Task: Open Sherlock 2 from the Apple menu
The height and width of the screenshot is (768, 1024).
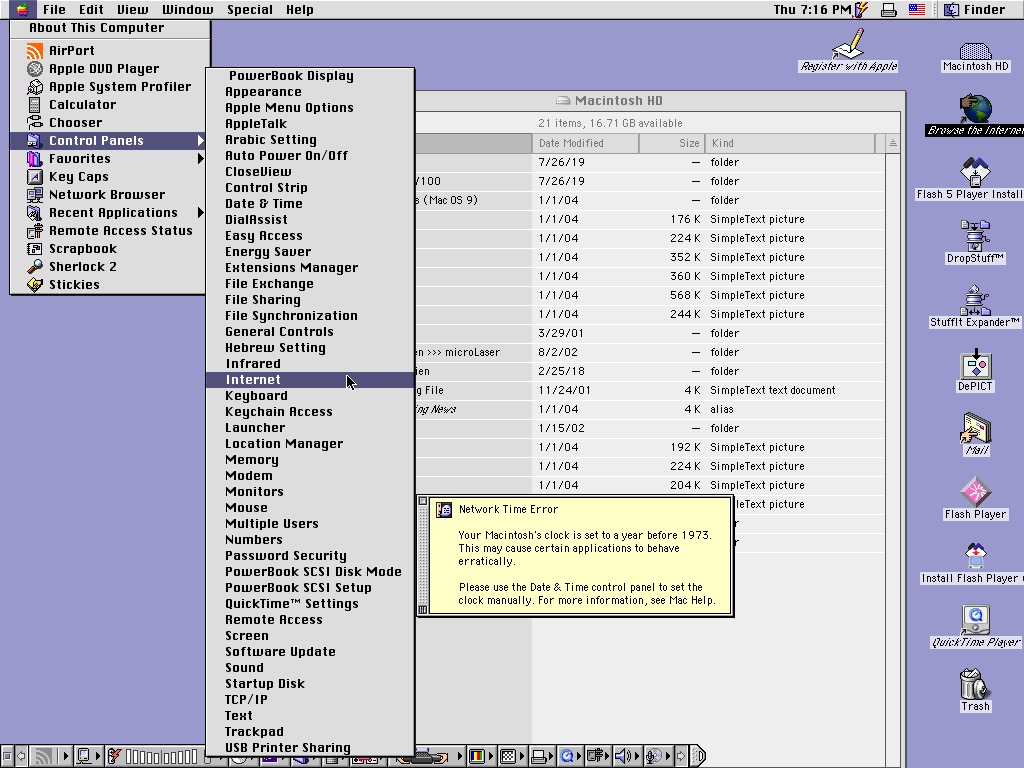Action: (x=108, y=267)
